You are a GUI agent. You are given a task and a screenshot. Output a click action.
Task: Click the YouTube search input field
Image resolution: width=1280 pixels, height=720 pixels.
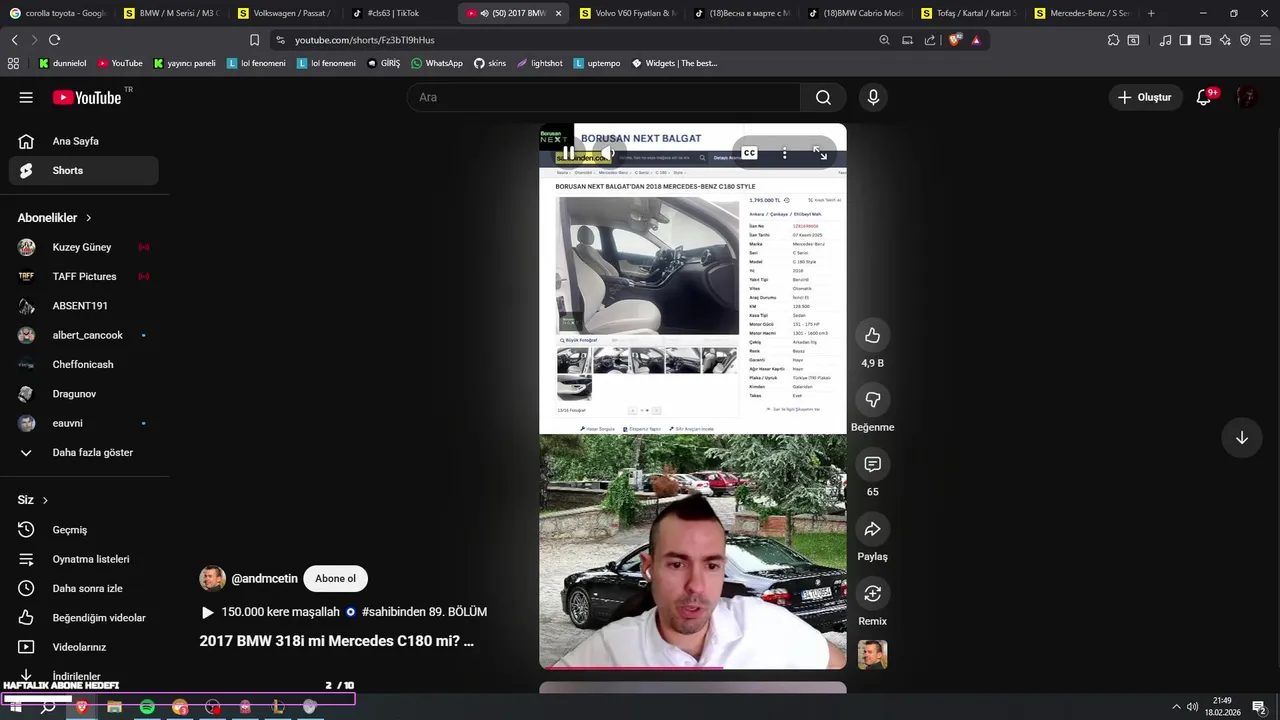click(x=603, y=97)
